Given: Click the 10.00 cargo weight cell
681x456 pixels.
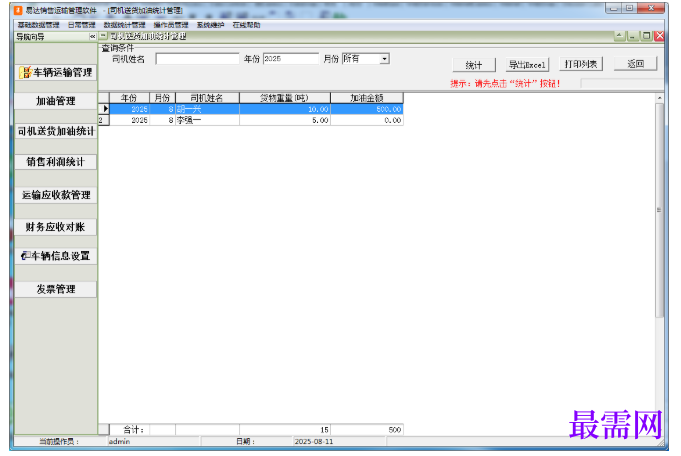Looking at the screenshot, I should [284, 109].
